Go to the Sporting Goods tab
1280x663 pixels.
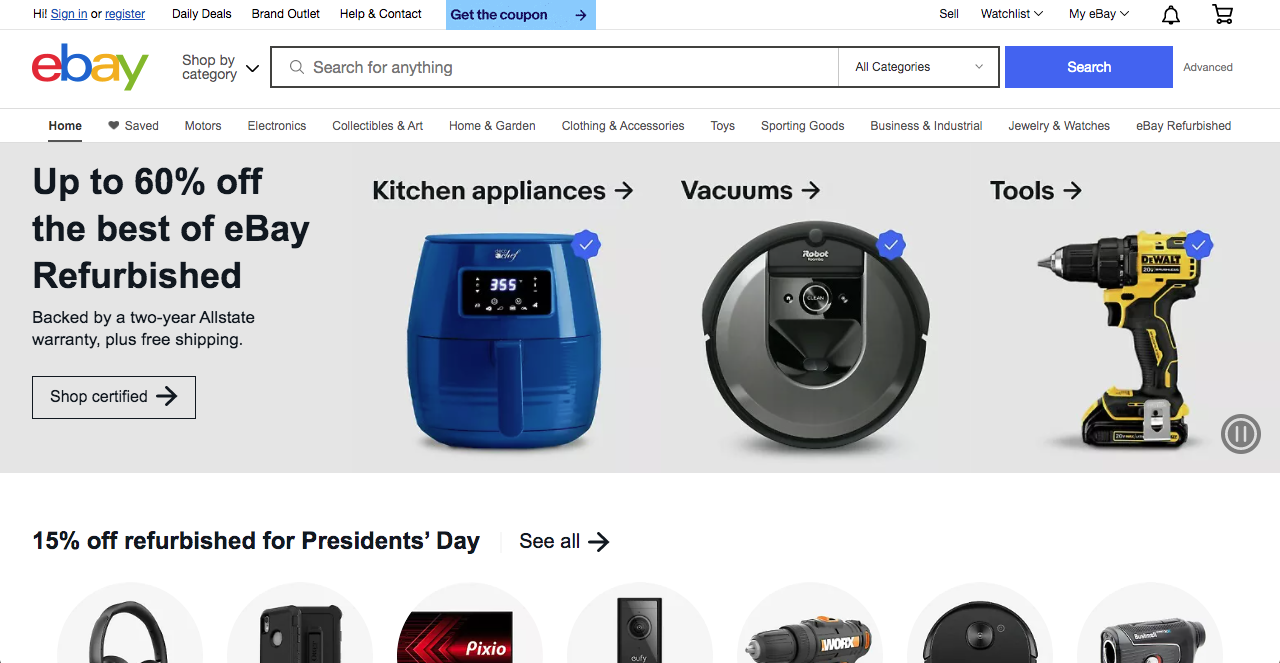(802, 126)
